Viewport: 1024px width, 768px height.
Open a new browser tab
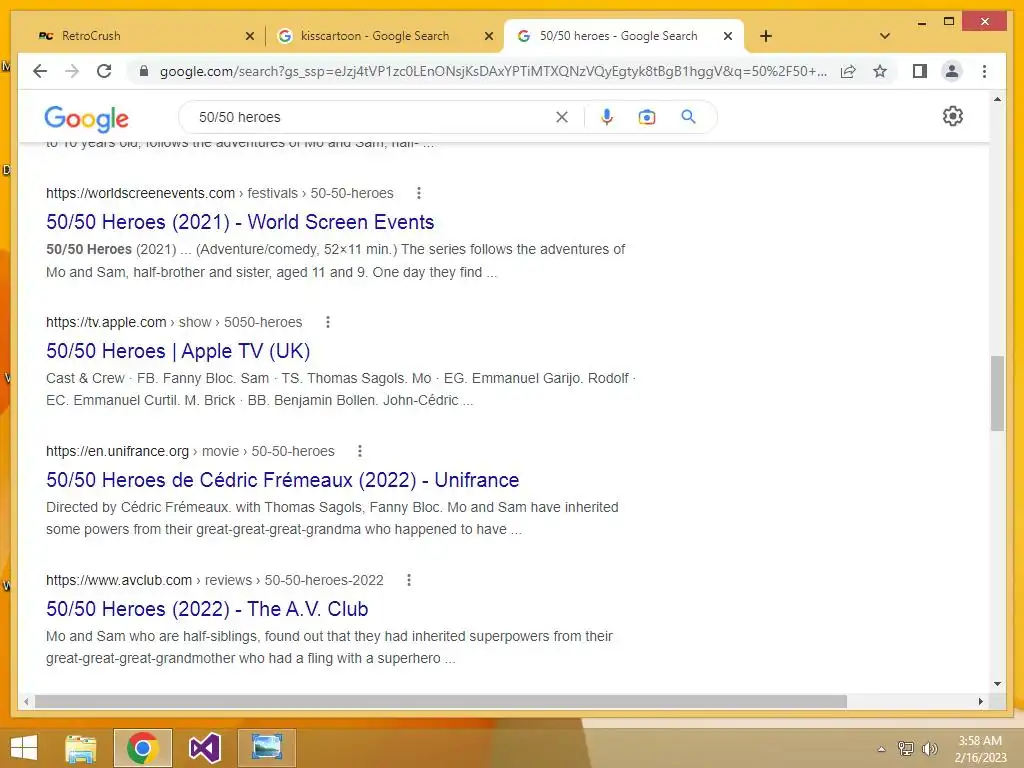(x=766, y=36)
